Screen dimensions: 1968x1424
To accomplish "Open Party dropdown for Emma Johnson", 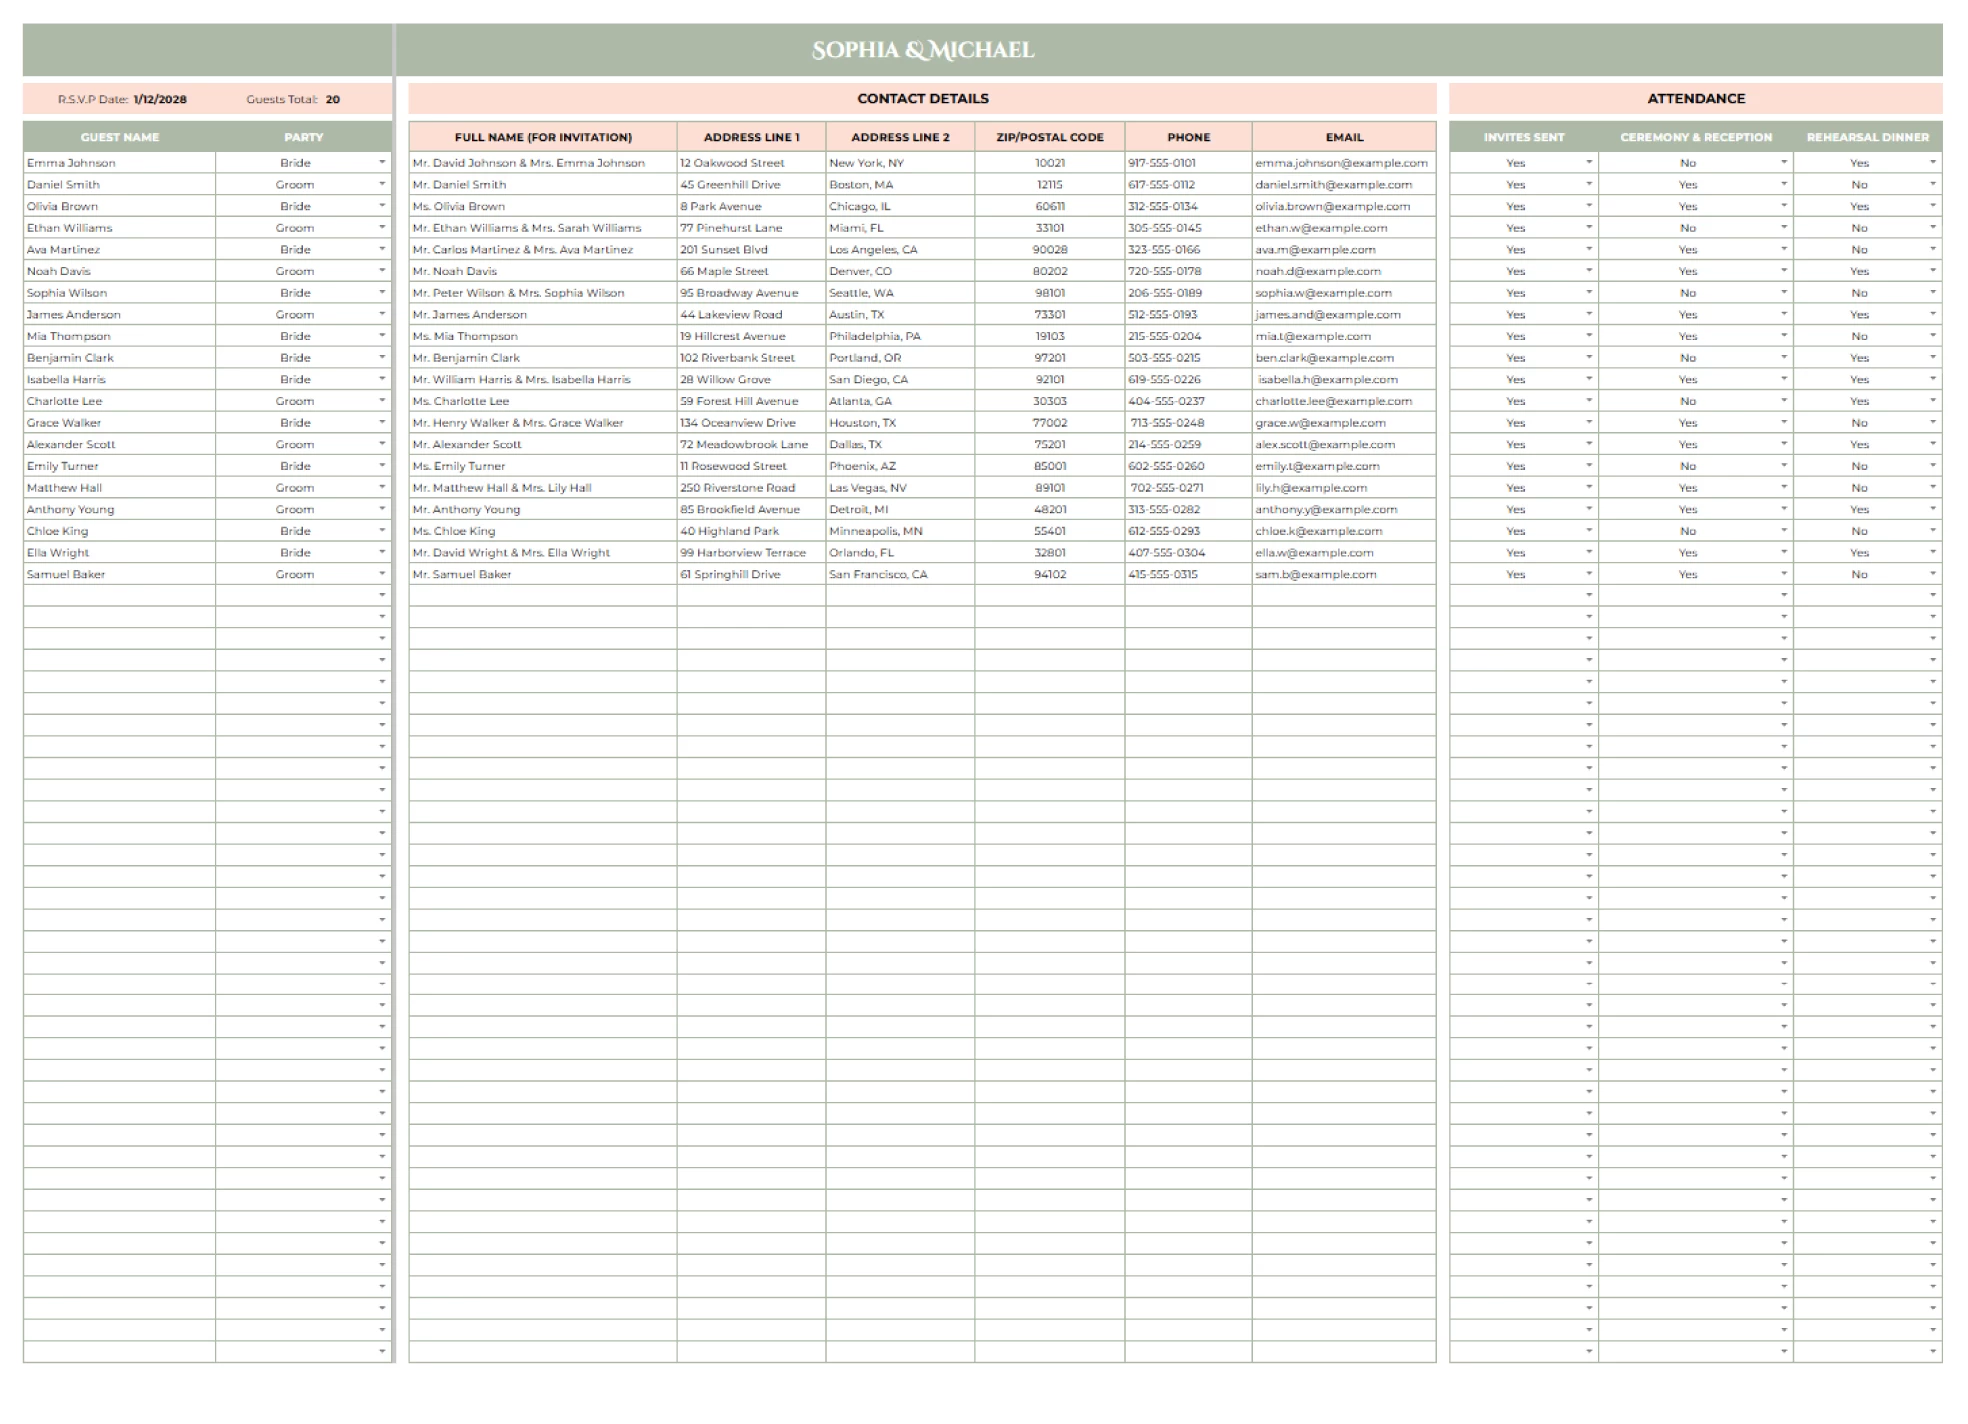I will (x=382, y=162).
